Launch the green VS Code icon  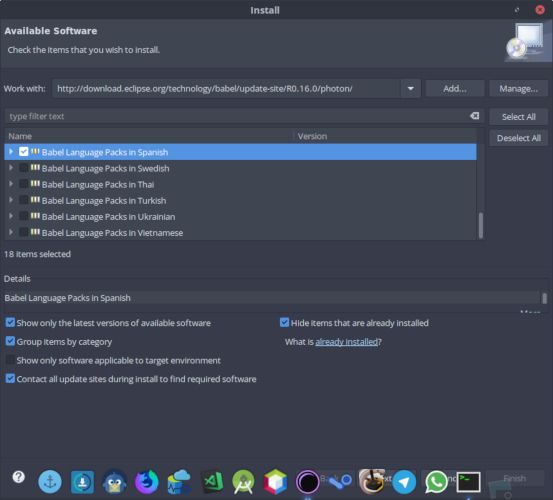tap(212, 482)
